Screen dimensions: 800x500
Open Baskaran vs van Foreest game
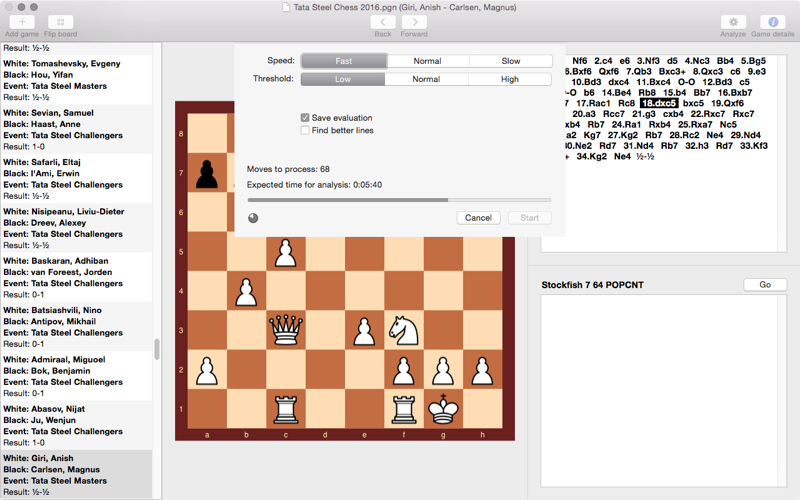point(76,278)
